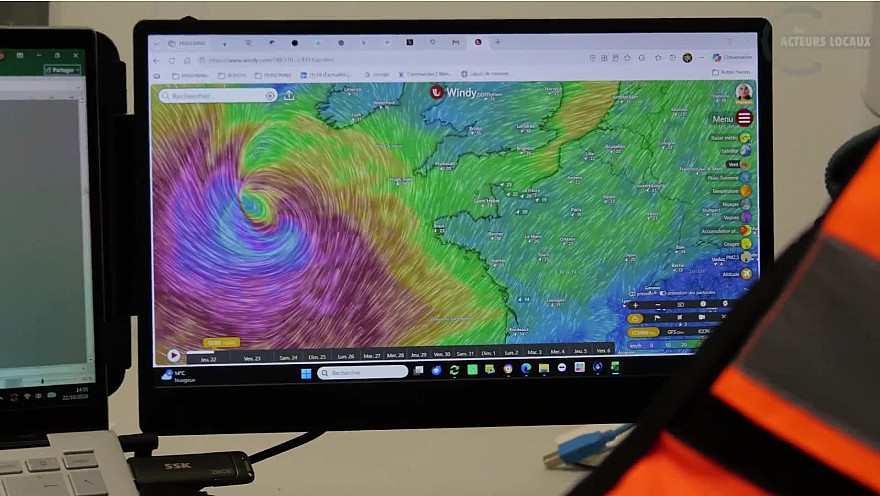This screenshot has width=880, height=496.
Task: Open the Calcul bookmark with globe icon
Action: point(485,74)
